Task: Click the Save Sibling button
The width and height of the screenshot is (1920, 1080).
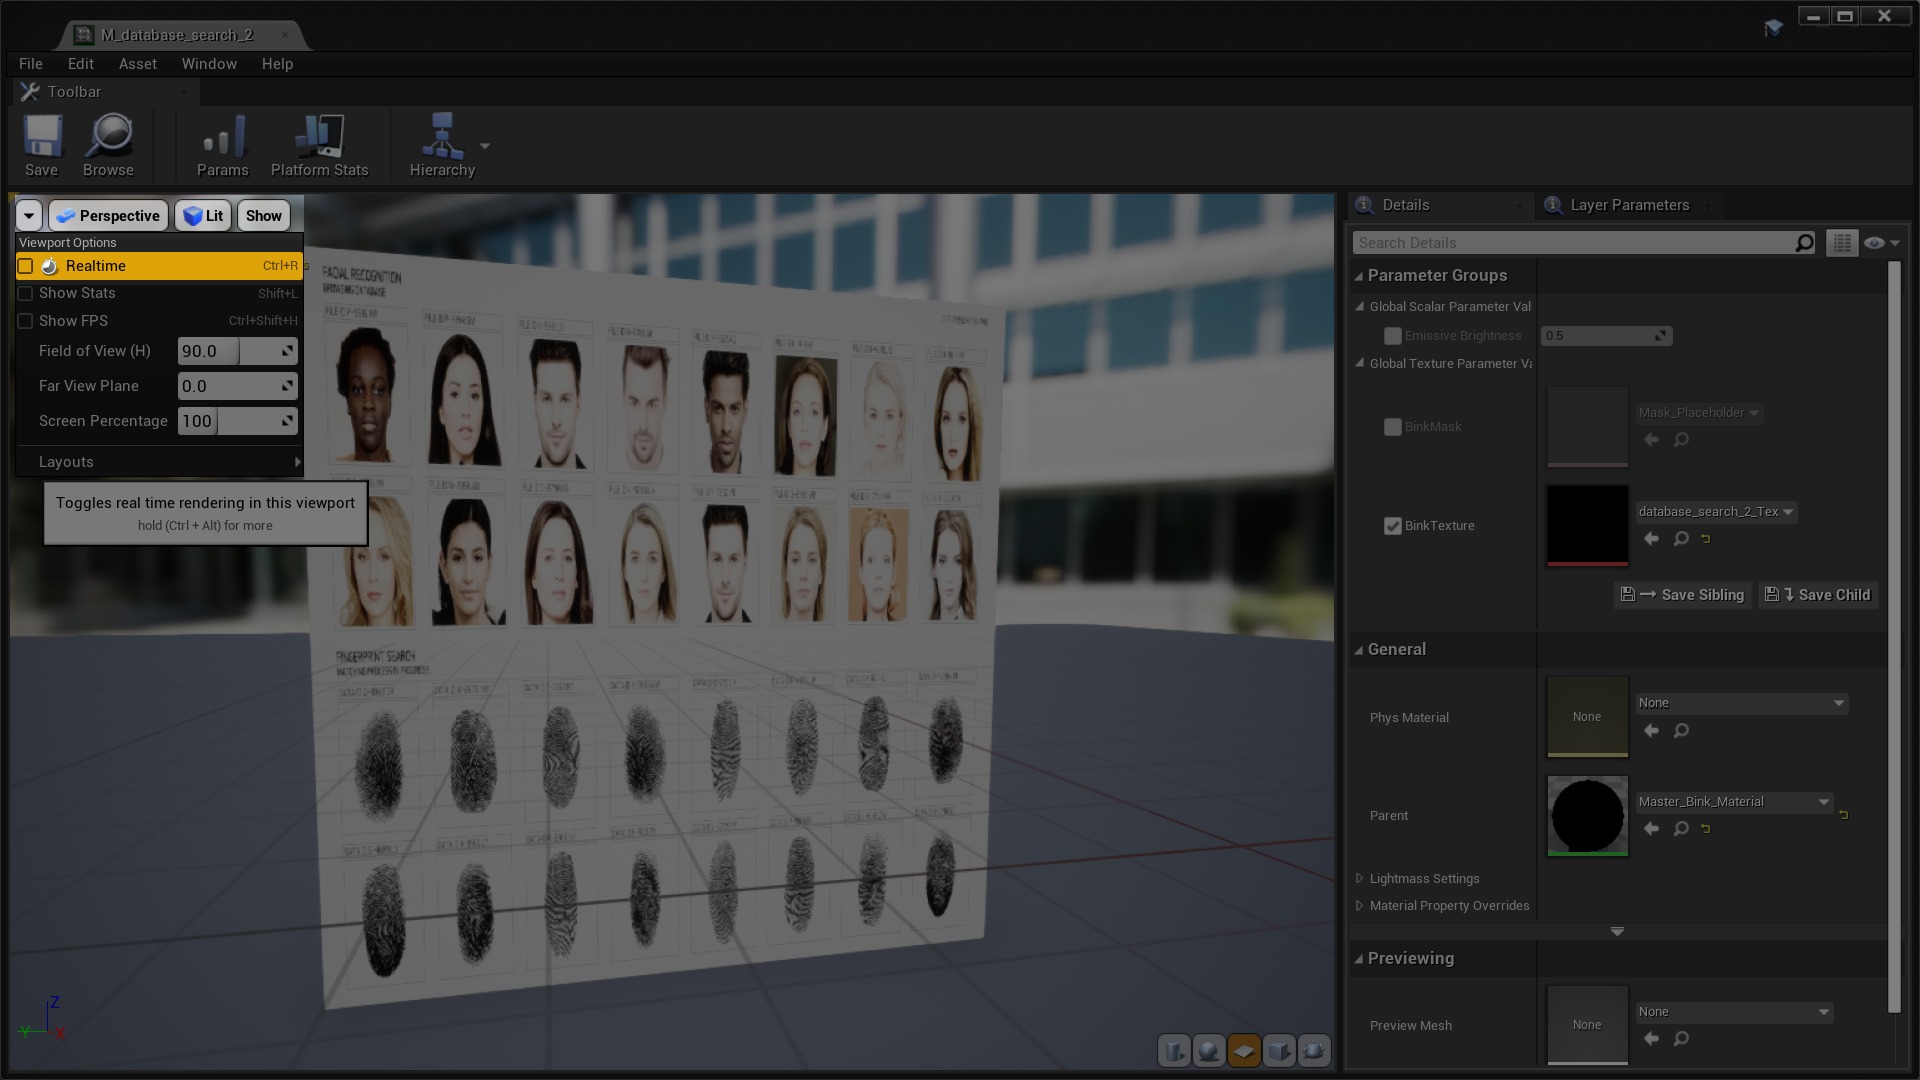Action: pyautogui.click(x=1683, y=595)
